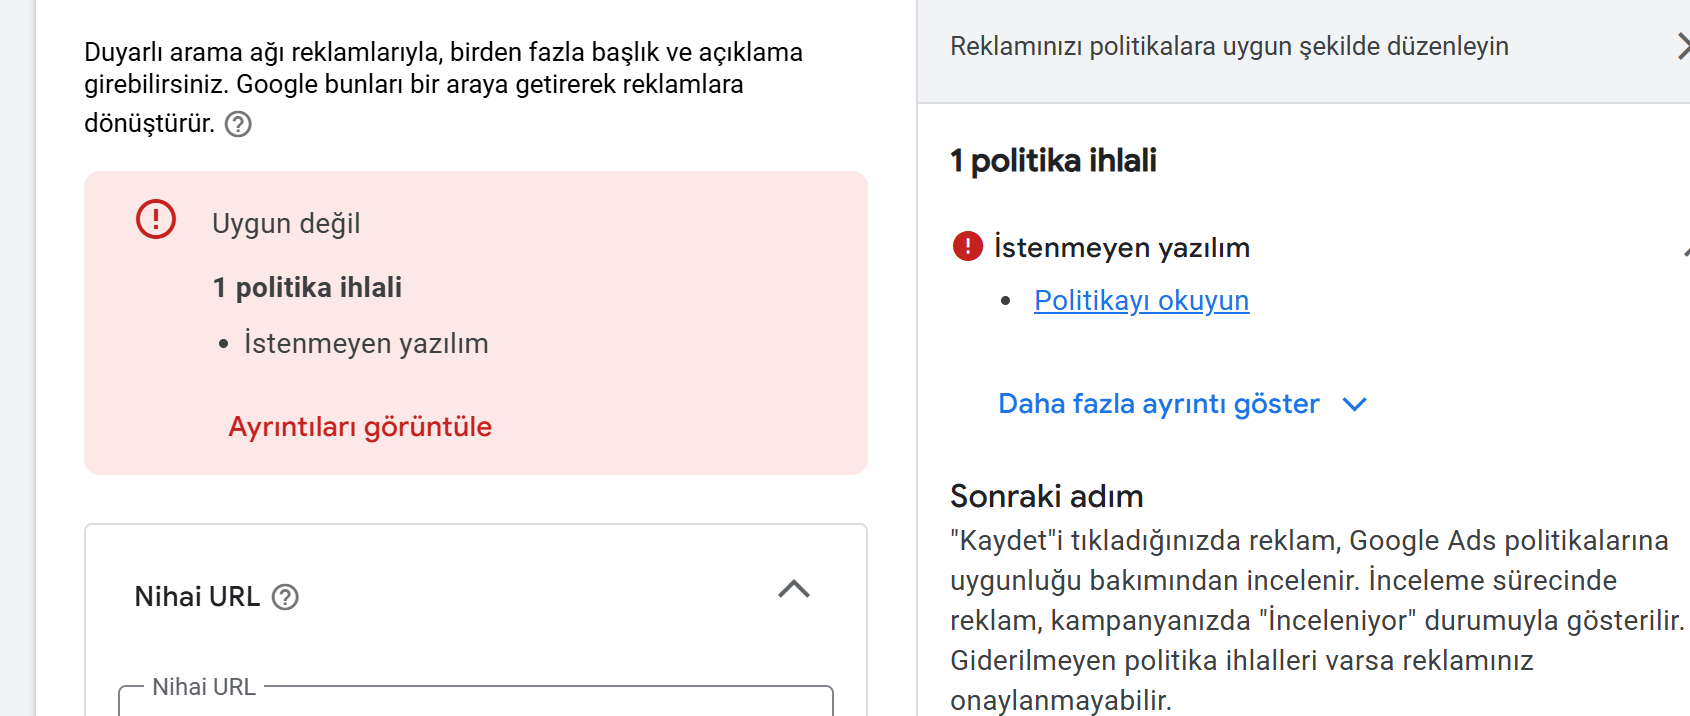Focus the Nihai URL text field

click(476, 702)
